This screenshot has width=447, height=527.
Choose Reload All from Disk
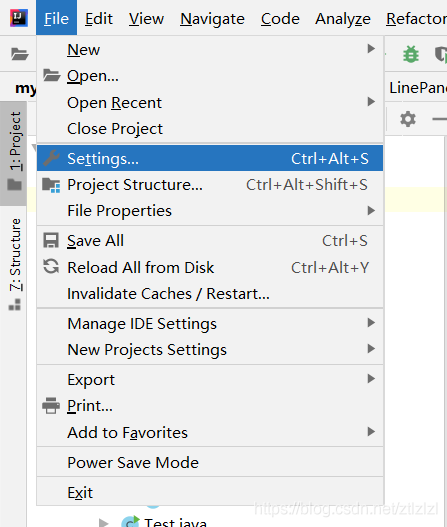click(x=210, y=268)
